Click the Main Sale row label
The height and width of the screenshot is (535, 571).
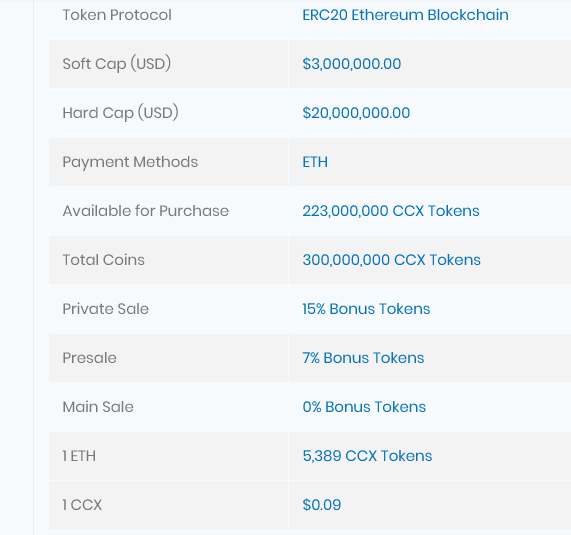coord(98,407)
